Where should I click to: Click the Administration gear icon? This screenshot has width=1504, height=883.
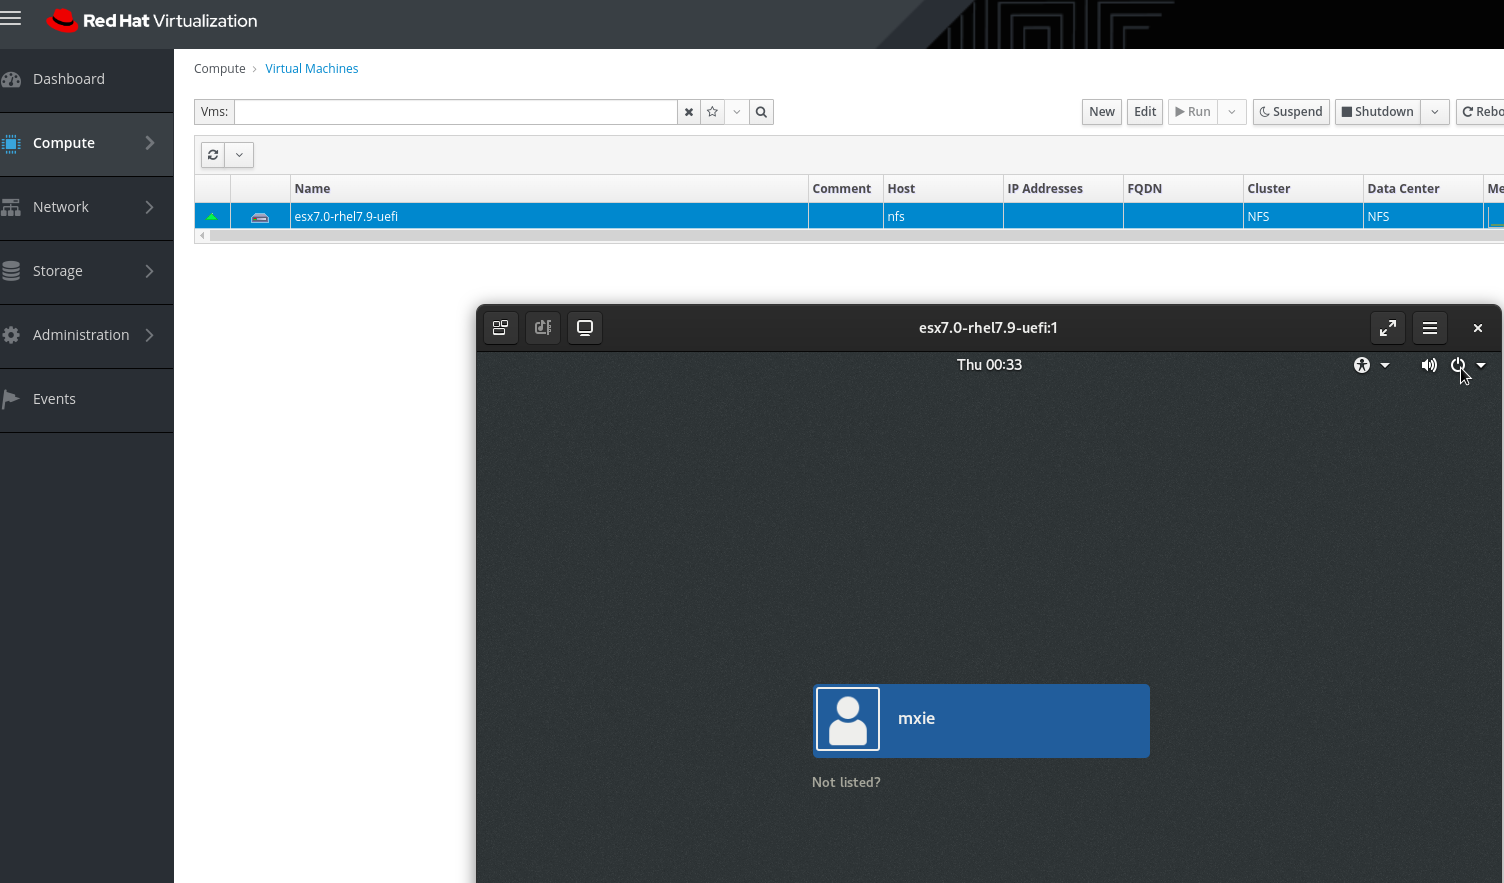[x=11, y=335]
